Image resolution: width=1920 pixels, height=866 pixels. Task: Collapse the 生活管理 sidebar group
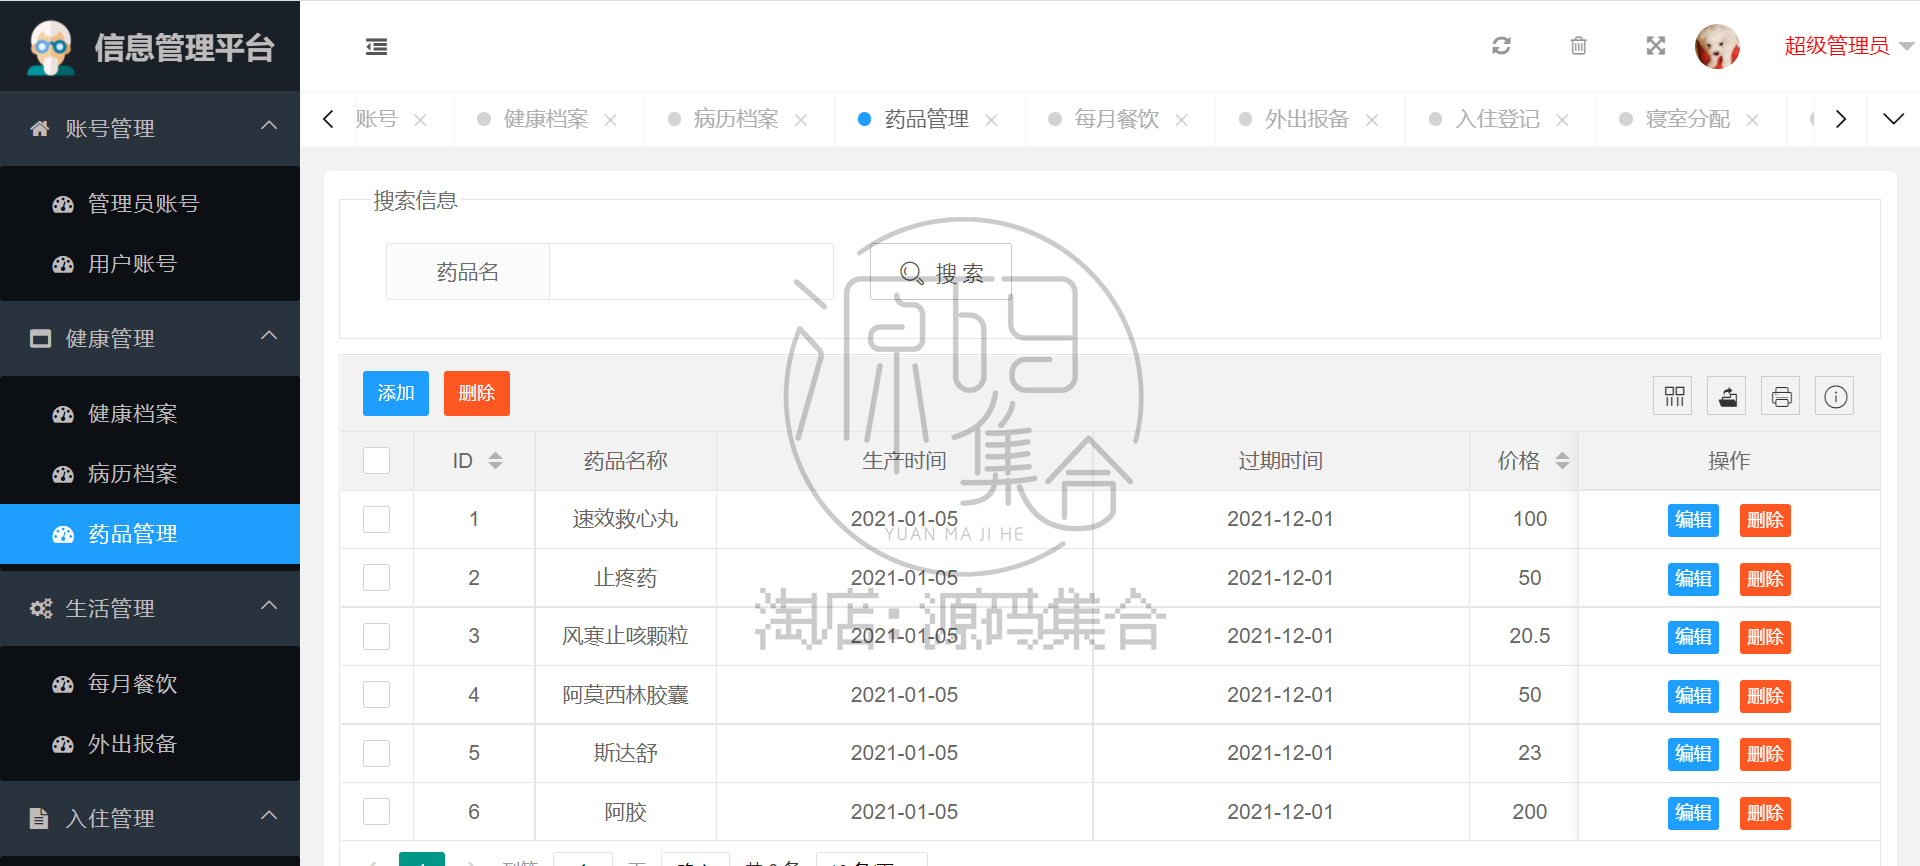150,608
